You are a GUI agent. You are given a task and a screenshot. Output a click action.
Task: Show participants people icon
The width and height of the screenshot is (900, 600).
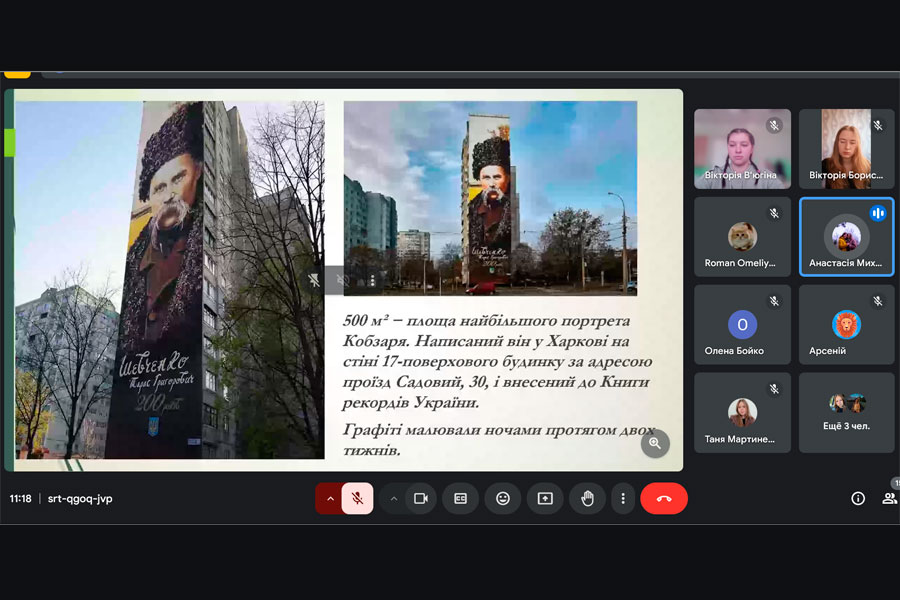(889, 498)
